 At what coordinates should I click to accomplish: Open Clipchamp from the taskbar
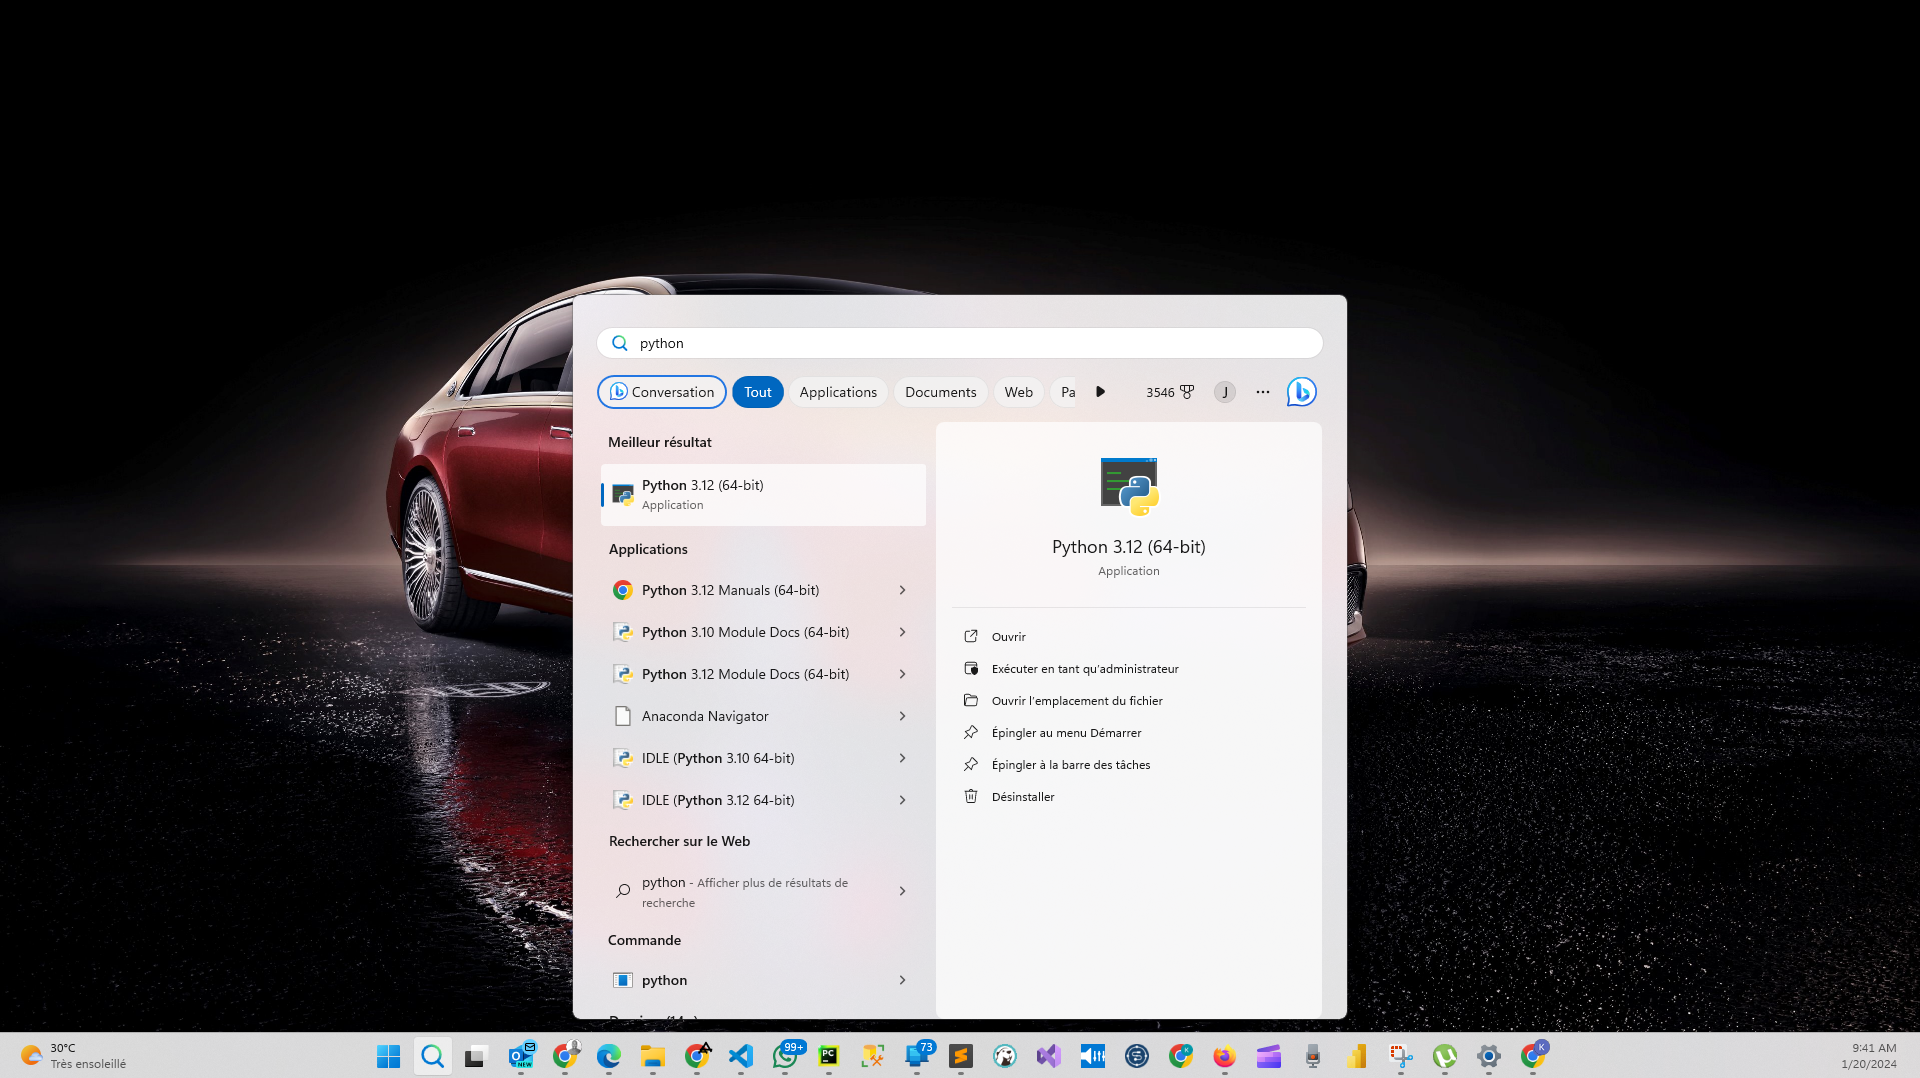coord(1269,1056)
